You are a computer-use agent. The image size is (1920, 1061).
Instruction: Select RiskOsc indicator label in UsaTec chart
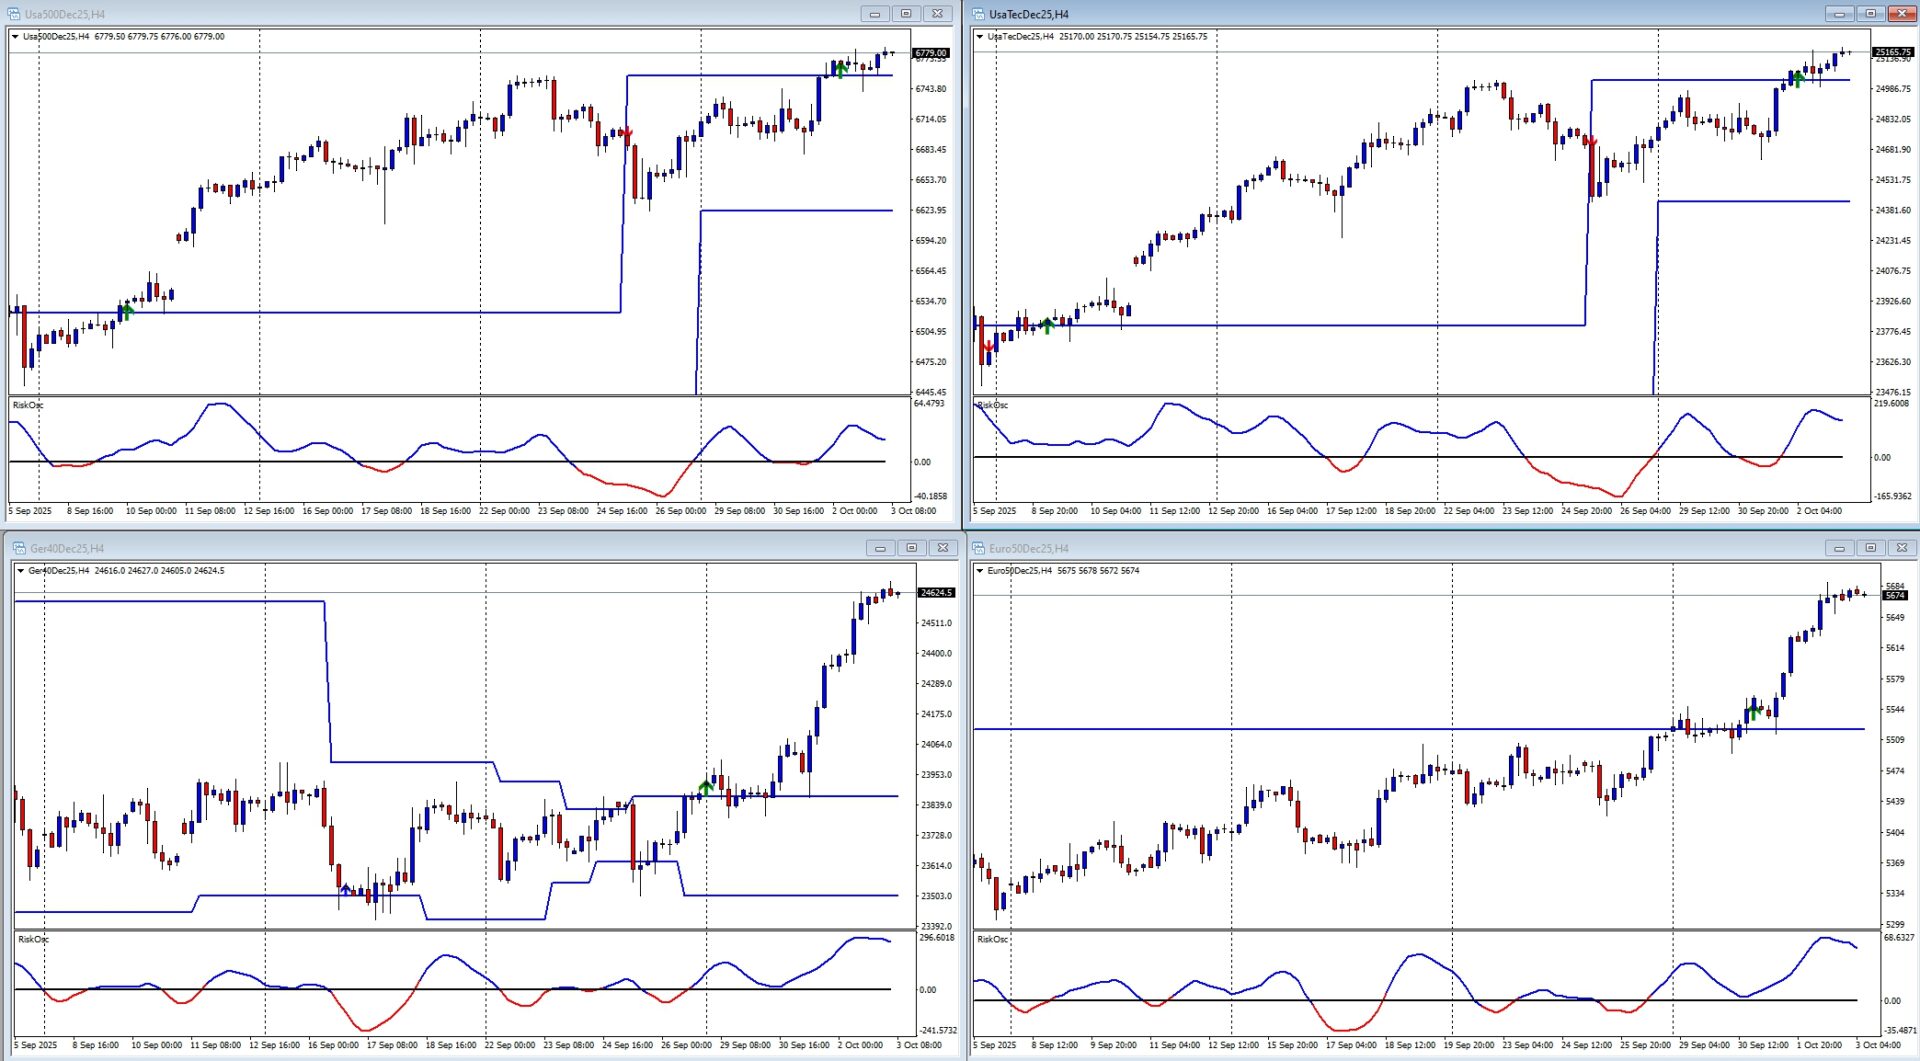coord(993,405)
